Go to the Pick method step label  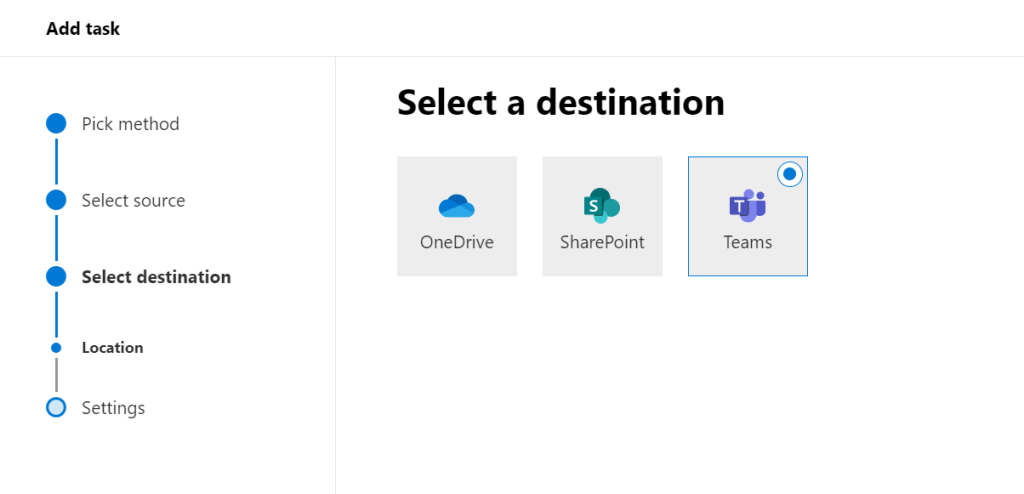pyautogui.click(x=130, y=124)
